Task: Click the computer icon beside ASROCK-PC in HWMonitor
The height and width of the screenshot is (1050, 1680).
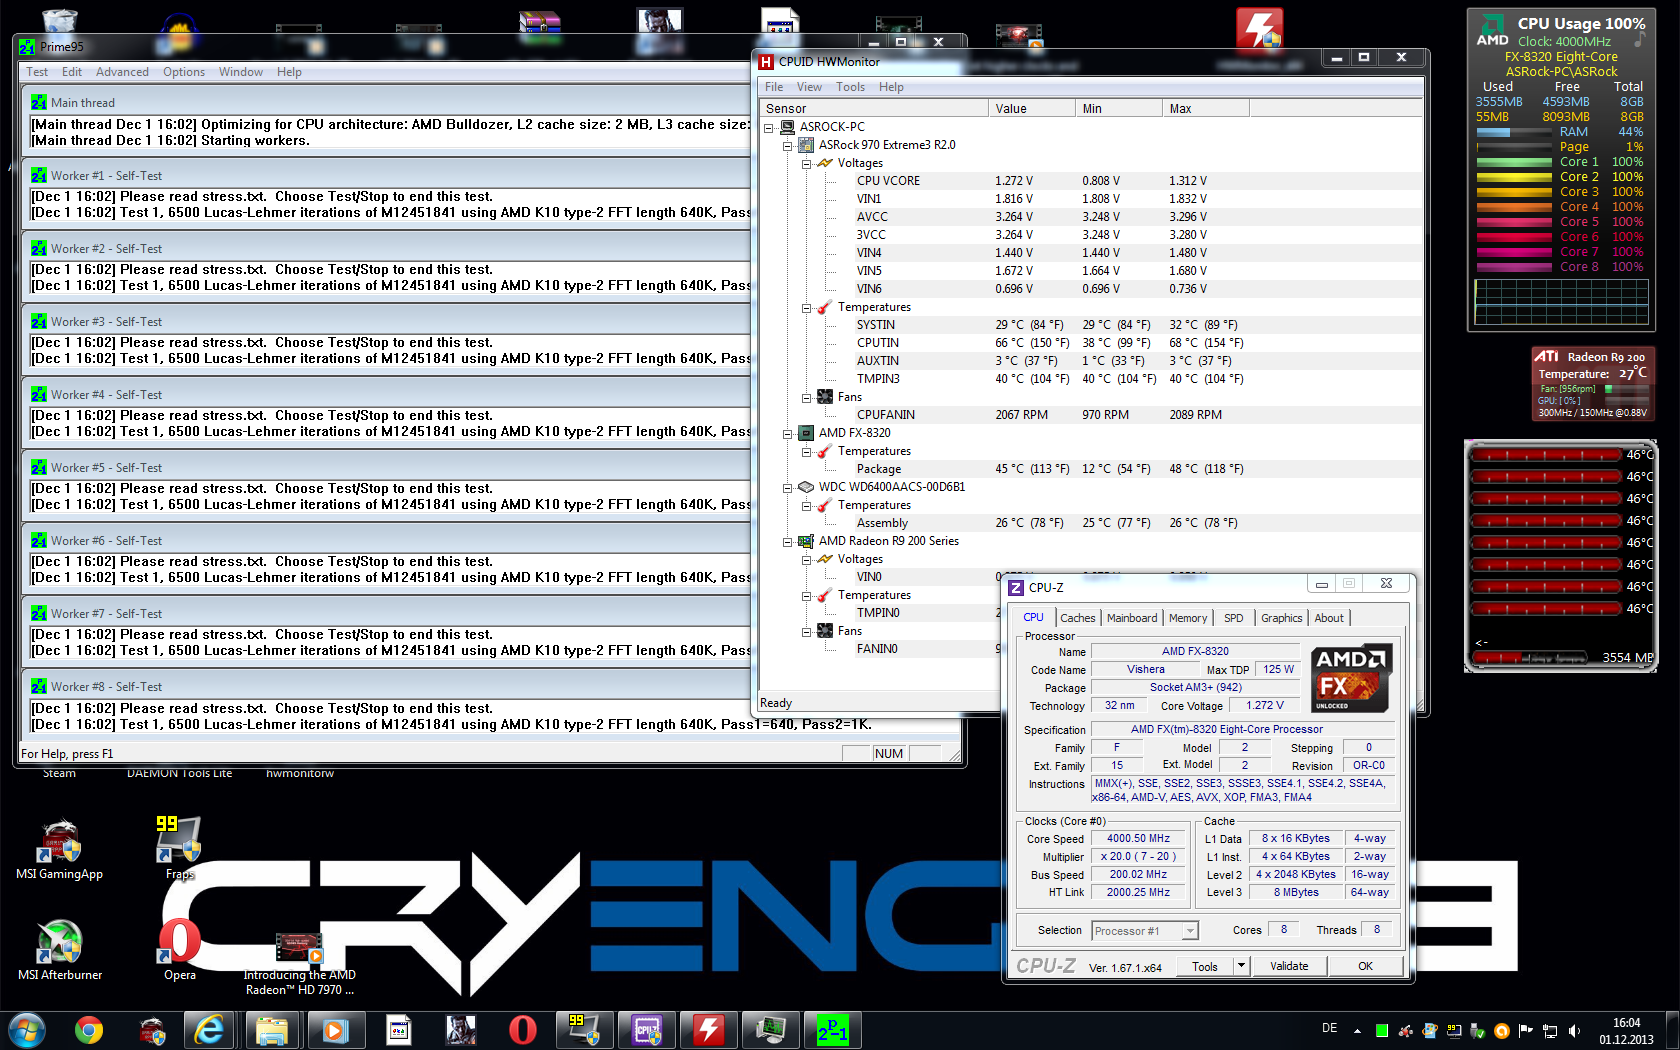Action: pyautogui.click(x=787, y=127)
